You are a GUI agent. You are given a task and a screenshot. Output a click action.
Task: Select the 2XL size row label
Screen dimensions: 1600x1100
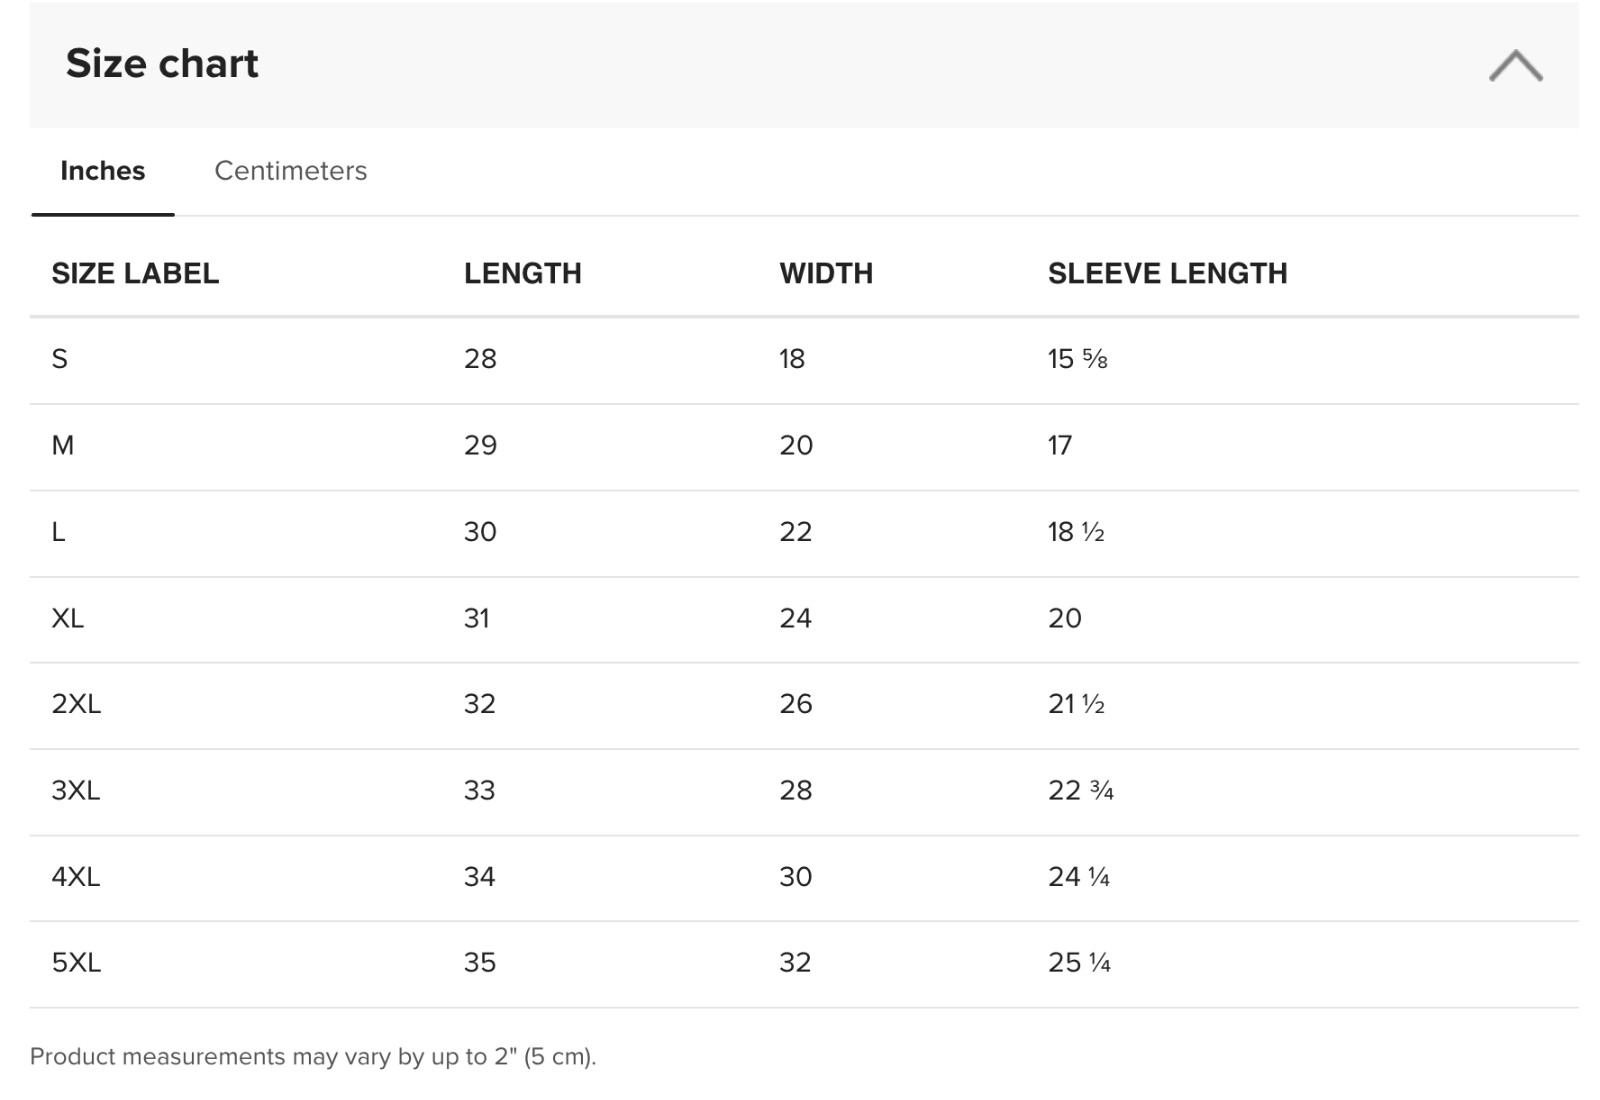[76, 704]
